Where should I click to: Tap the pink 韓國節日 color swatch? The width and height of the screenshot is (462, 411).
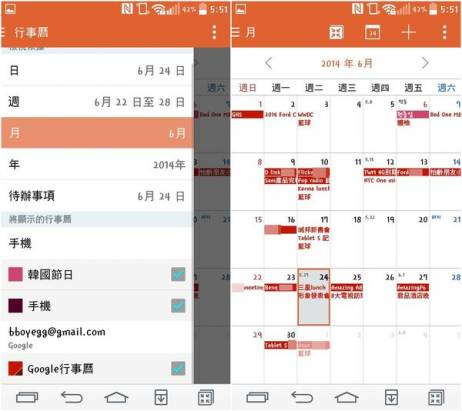pyautogui.click(x=15, y=274)
